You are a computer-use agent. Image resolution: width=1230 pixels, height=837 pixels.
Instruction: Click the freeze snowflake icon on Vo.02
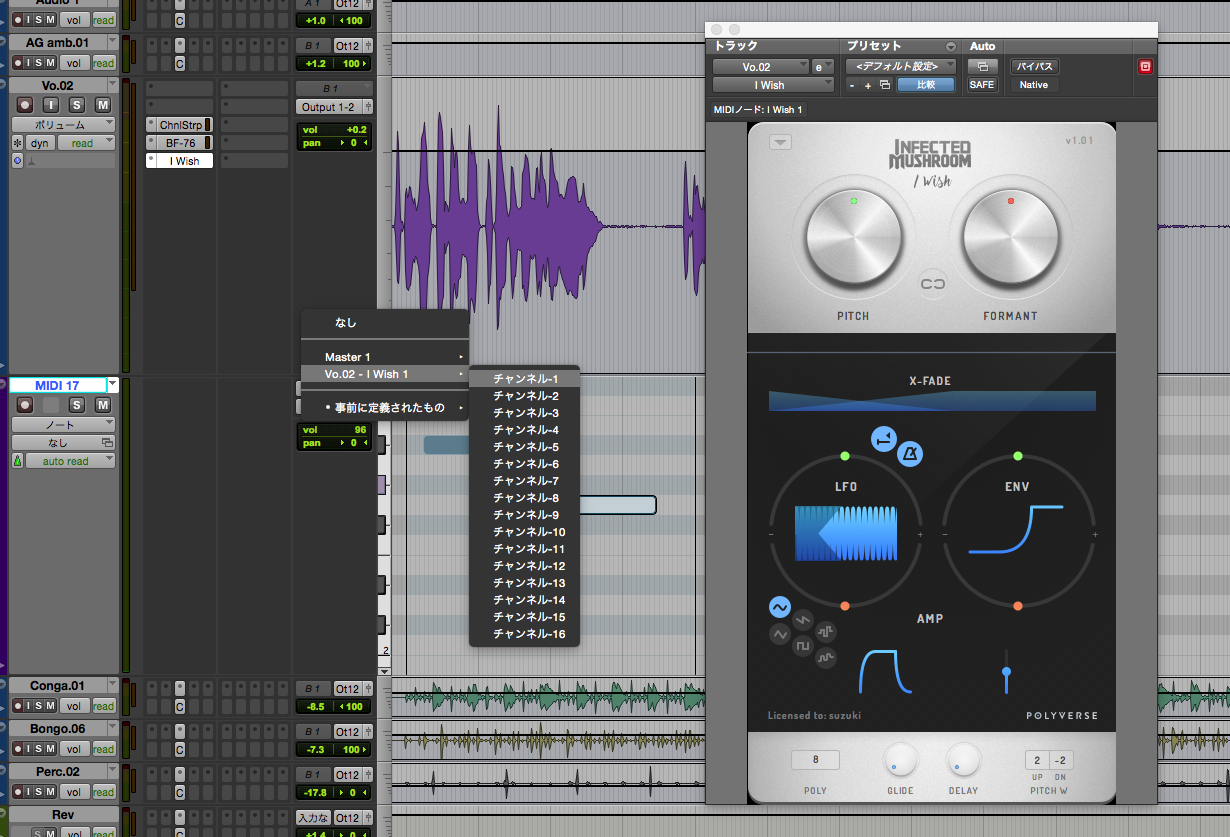tap(17, 143)
